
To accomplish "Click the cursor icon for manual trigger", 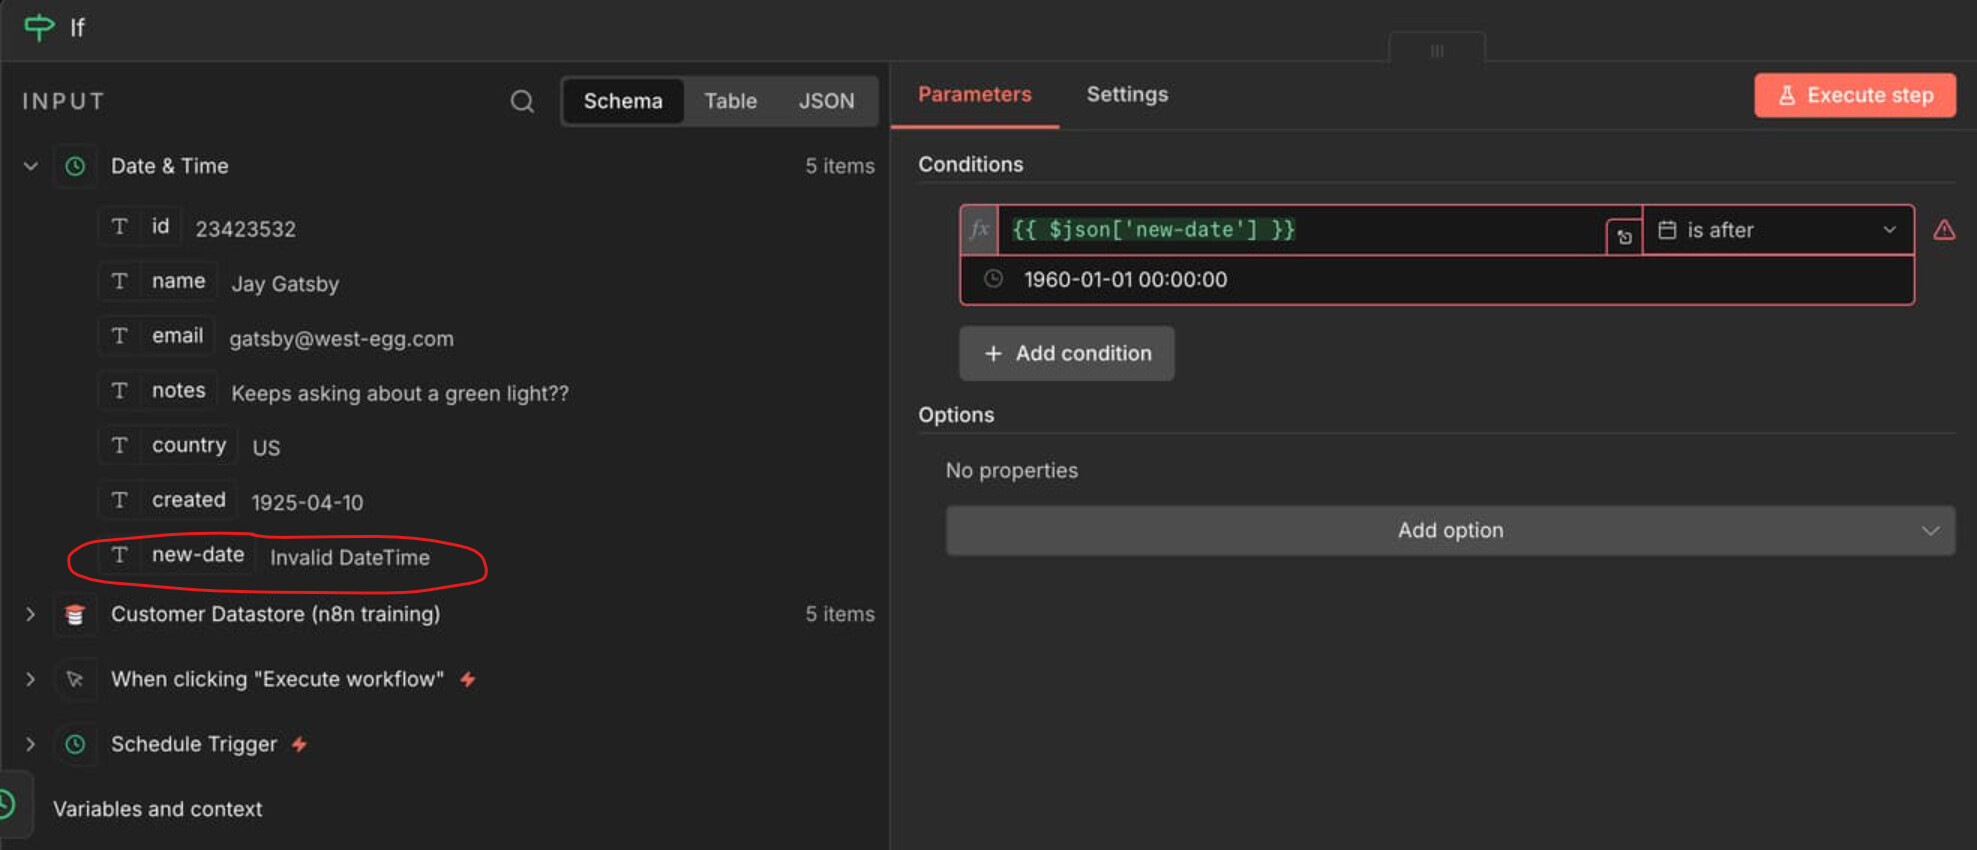I will pyautogui.click(x=75, y=680).
